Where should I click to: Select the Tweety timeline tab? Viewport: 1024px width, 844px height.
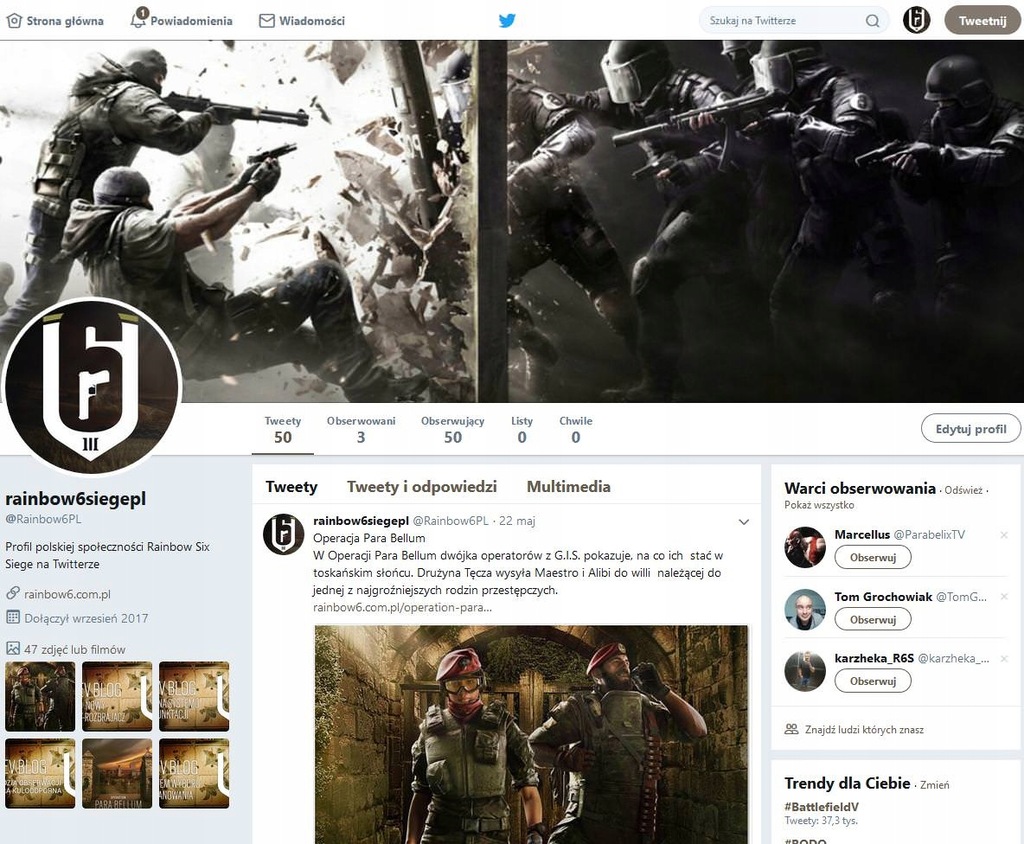point(291,487)
